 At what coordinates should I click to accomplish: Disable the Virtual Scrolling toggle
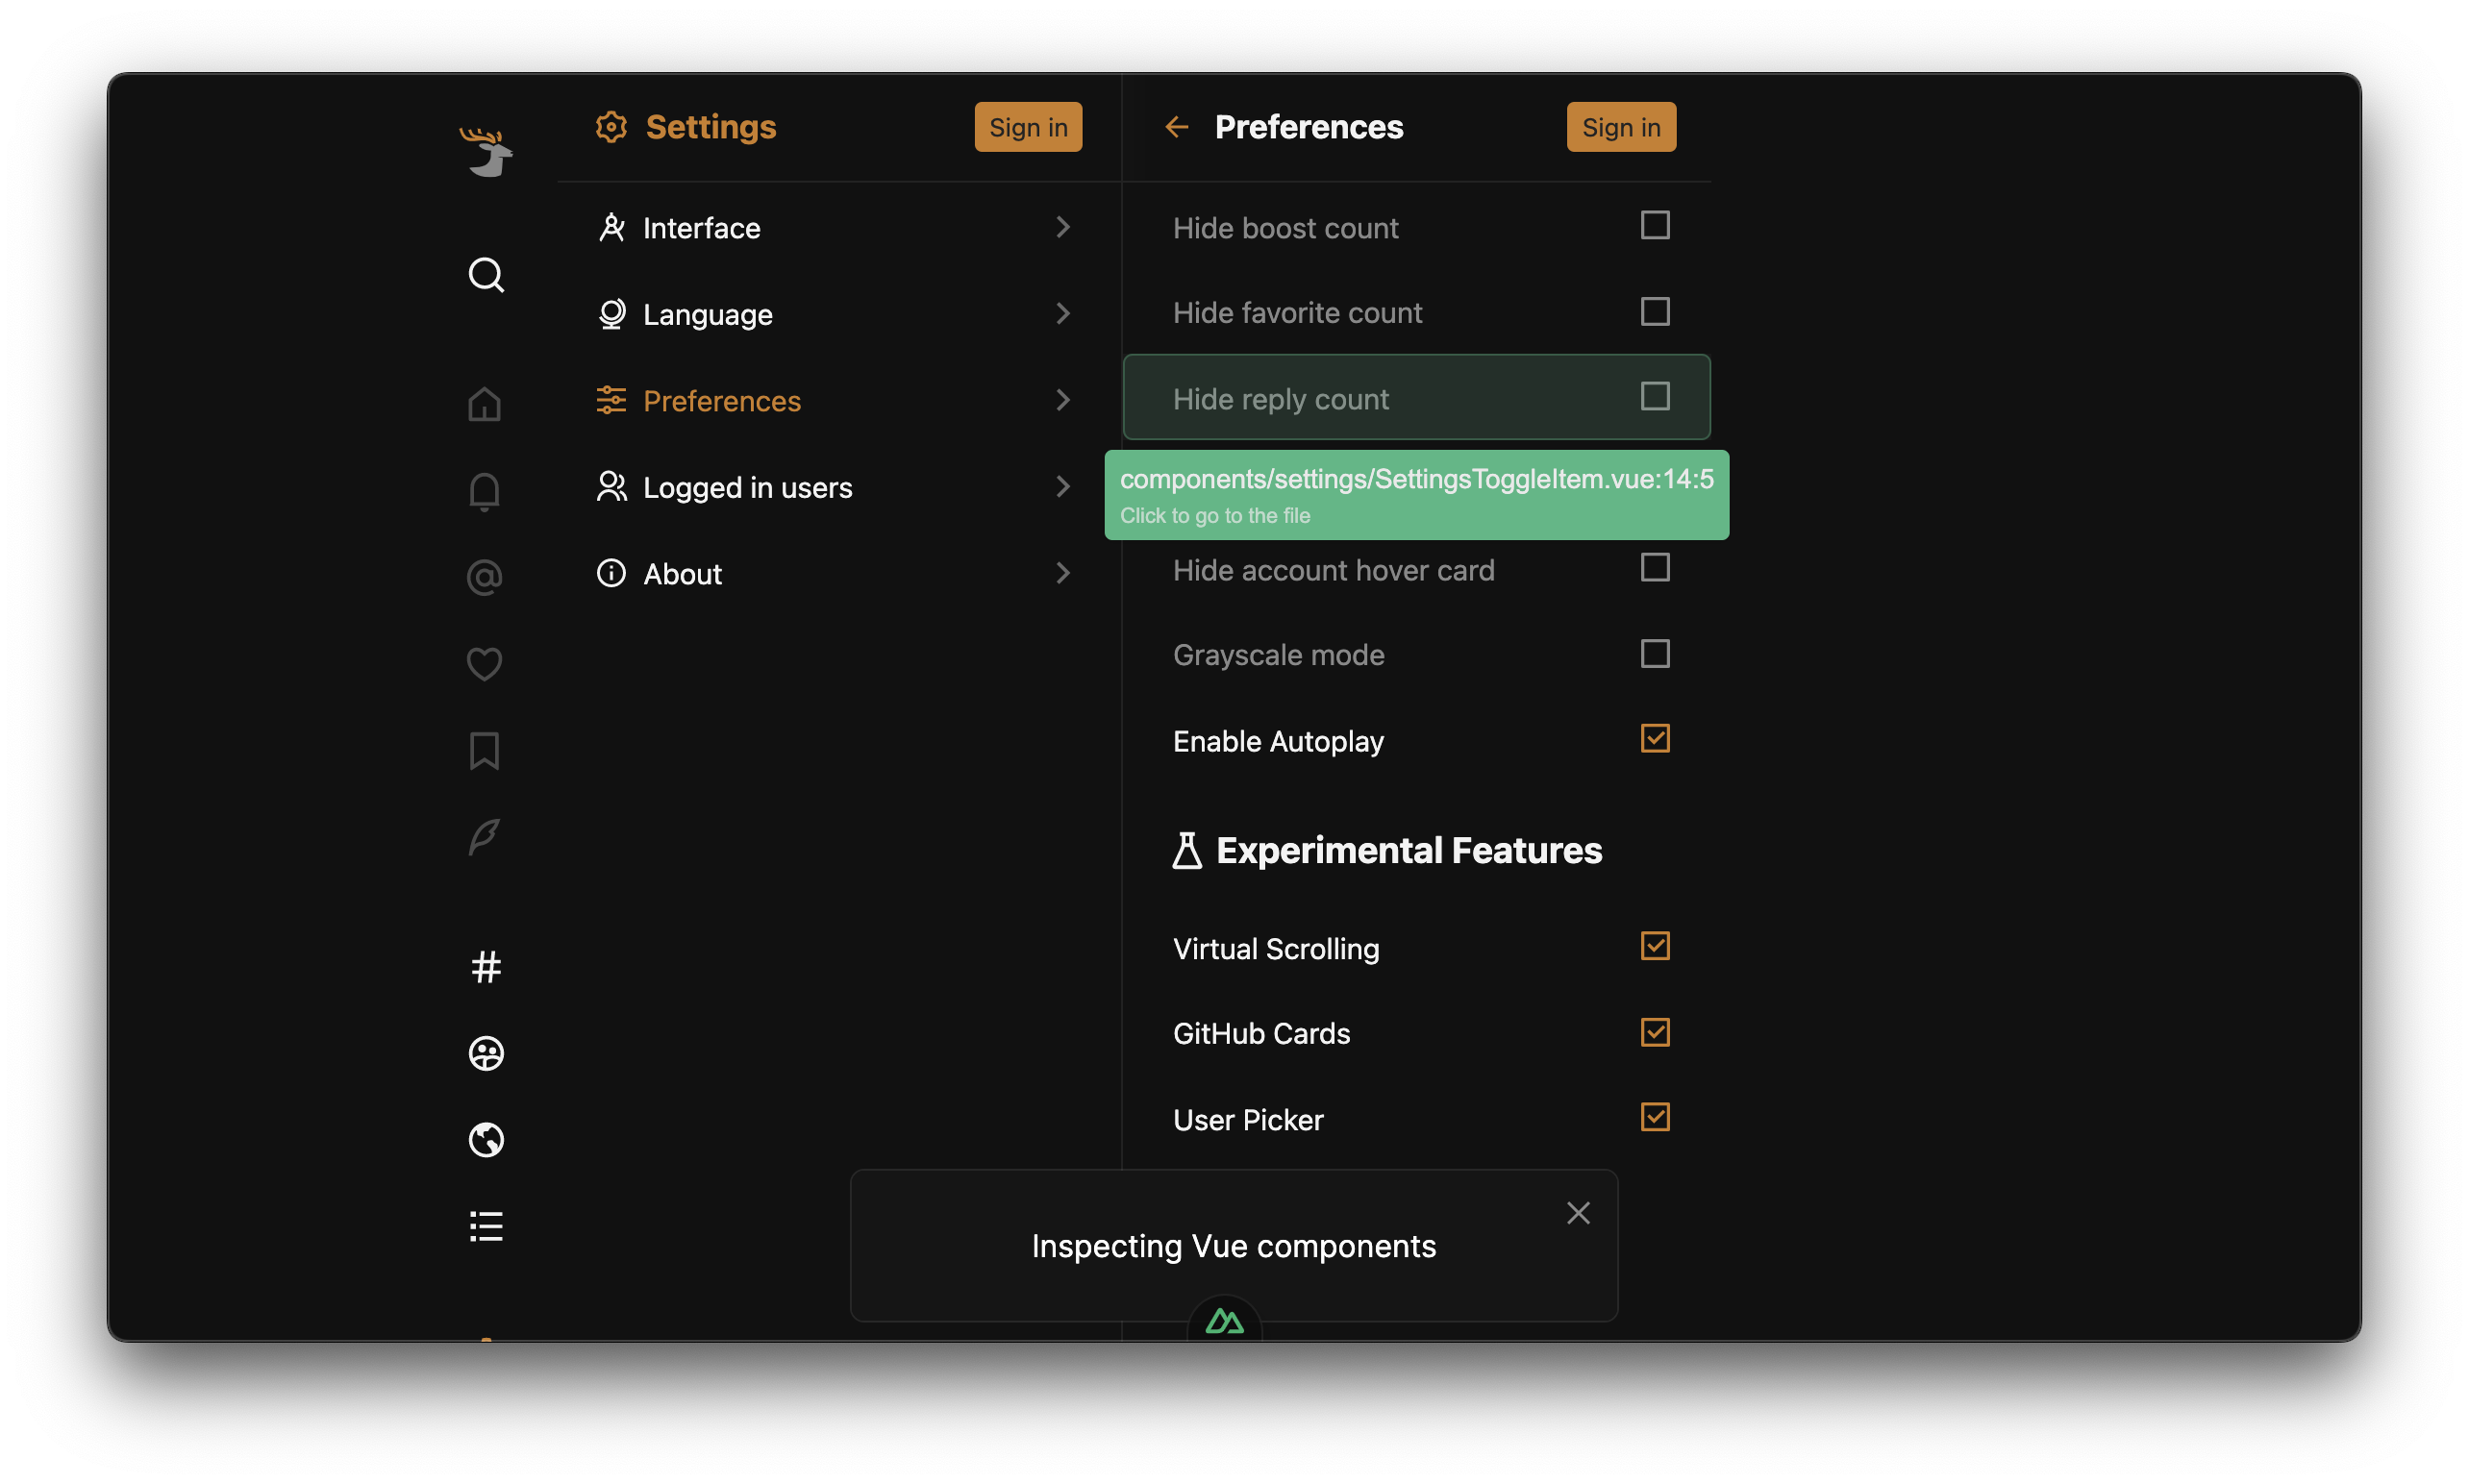pos(1655,945)
